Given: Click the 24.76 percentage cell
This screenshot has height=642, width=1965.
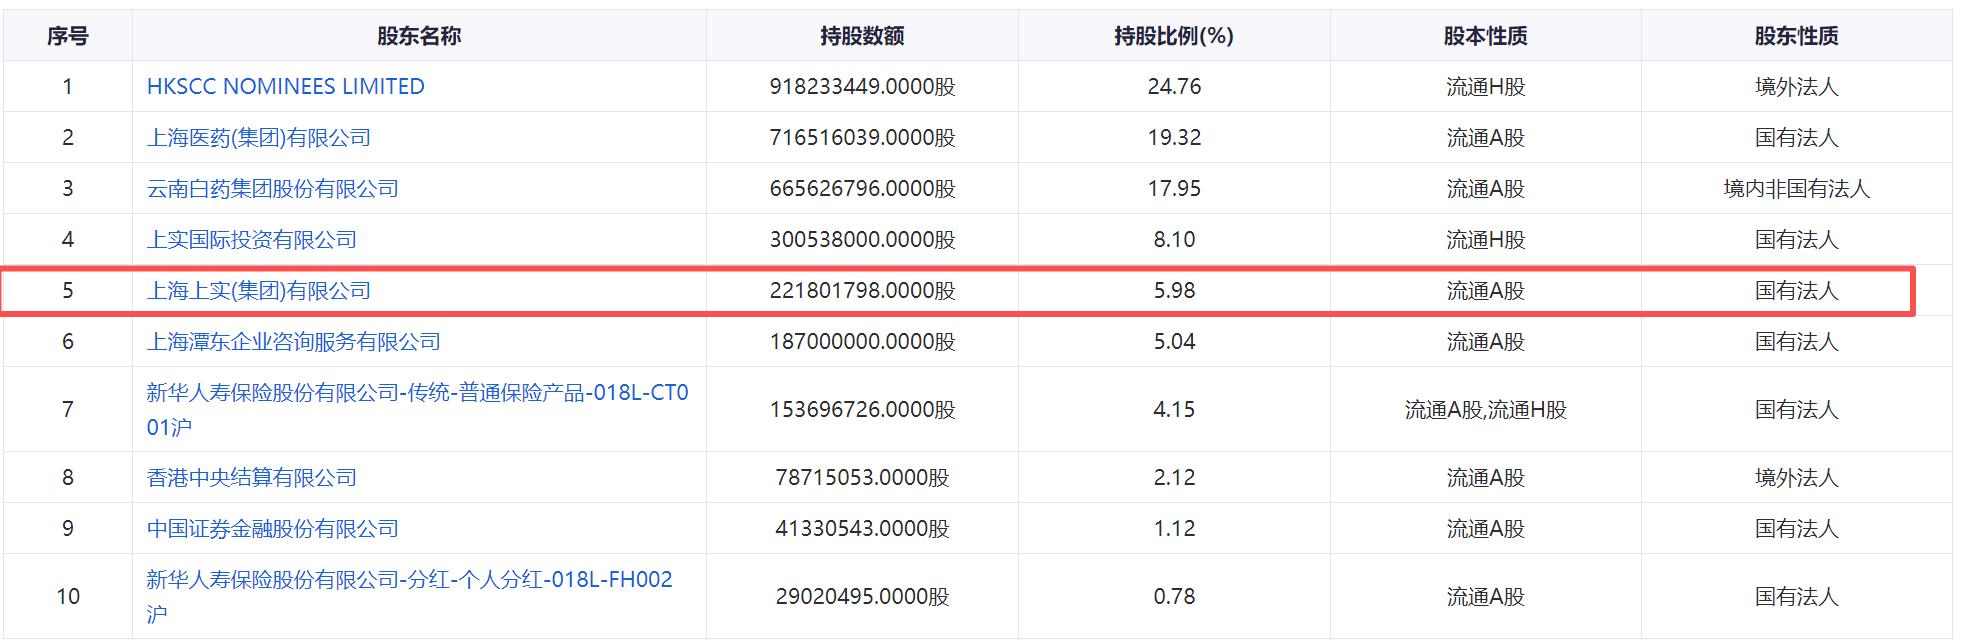Looking at the screenshot, I should (x=1174, y=87).
